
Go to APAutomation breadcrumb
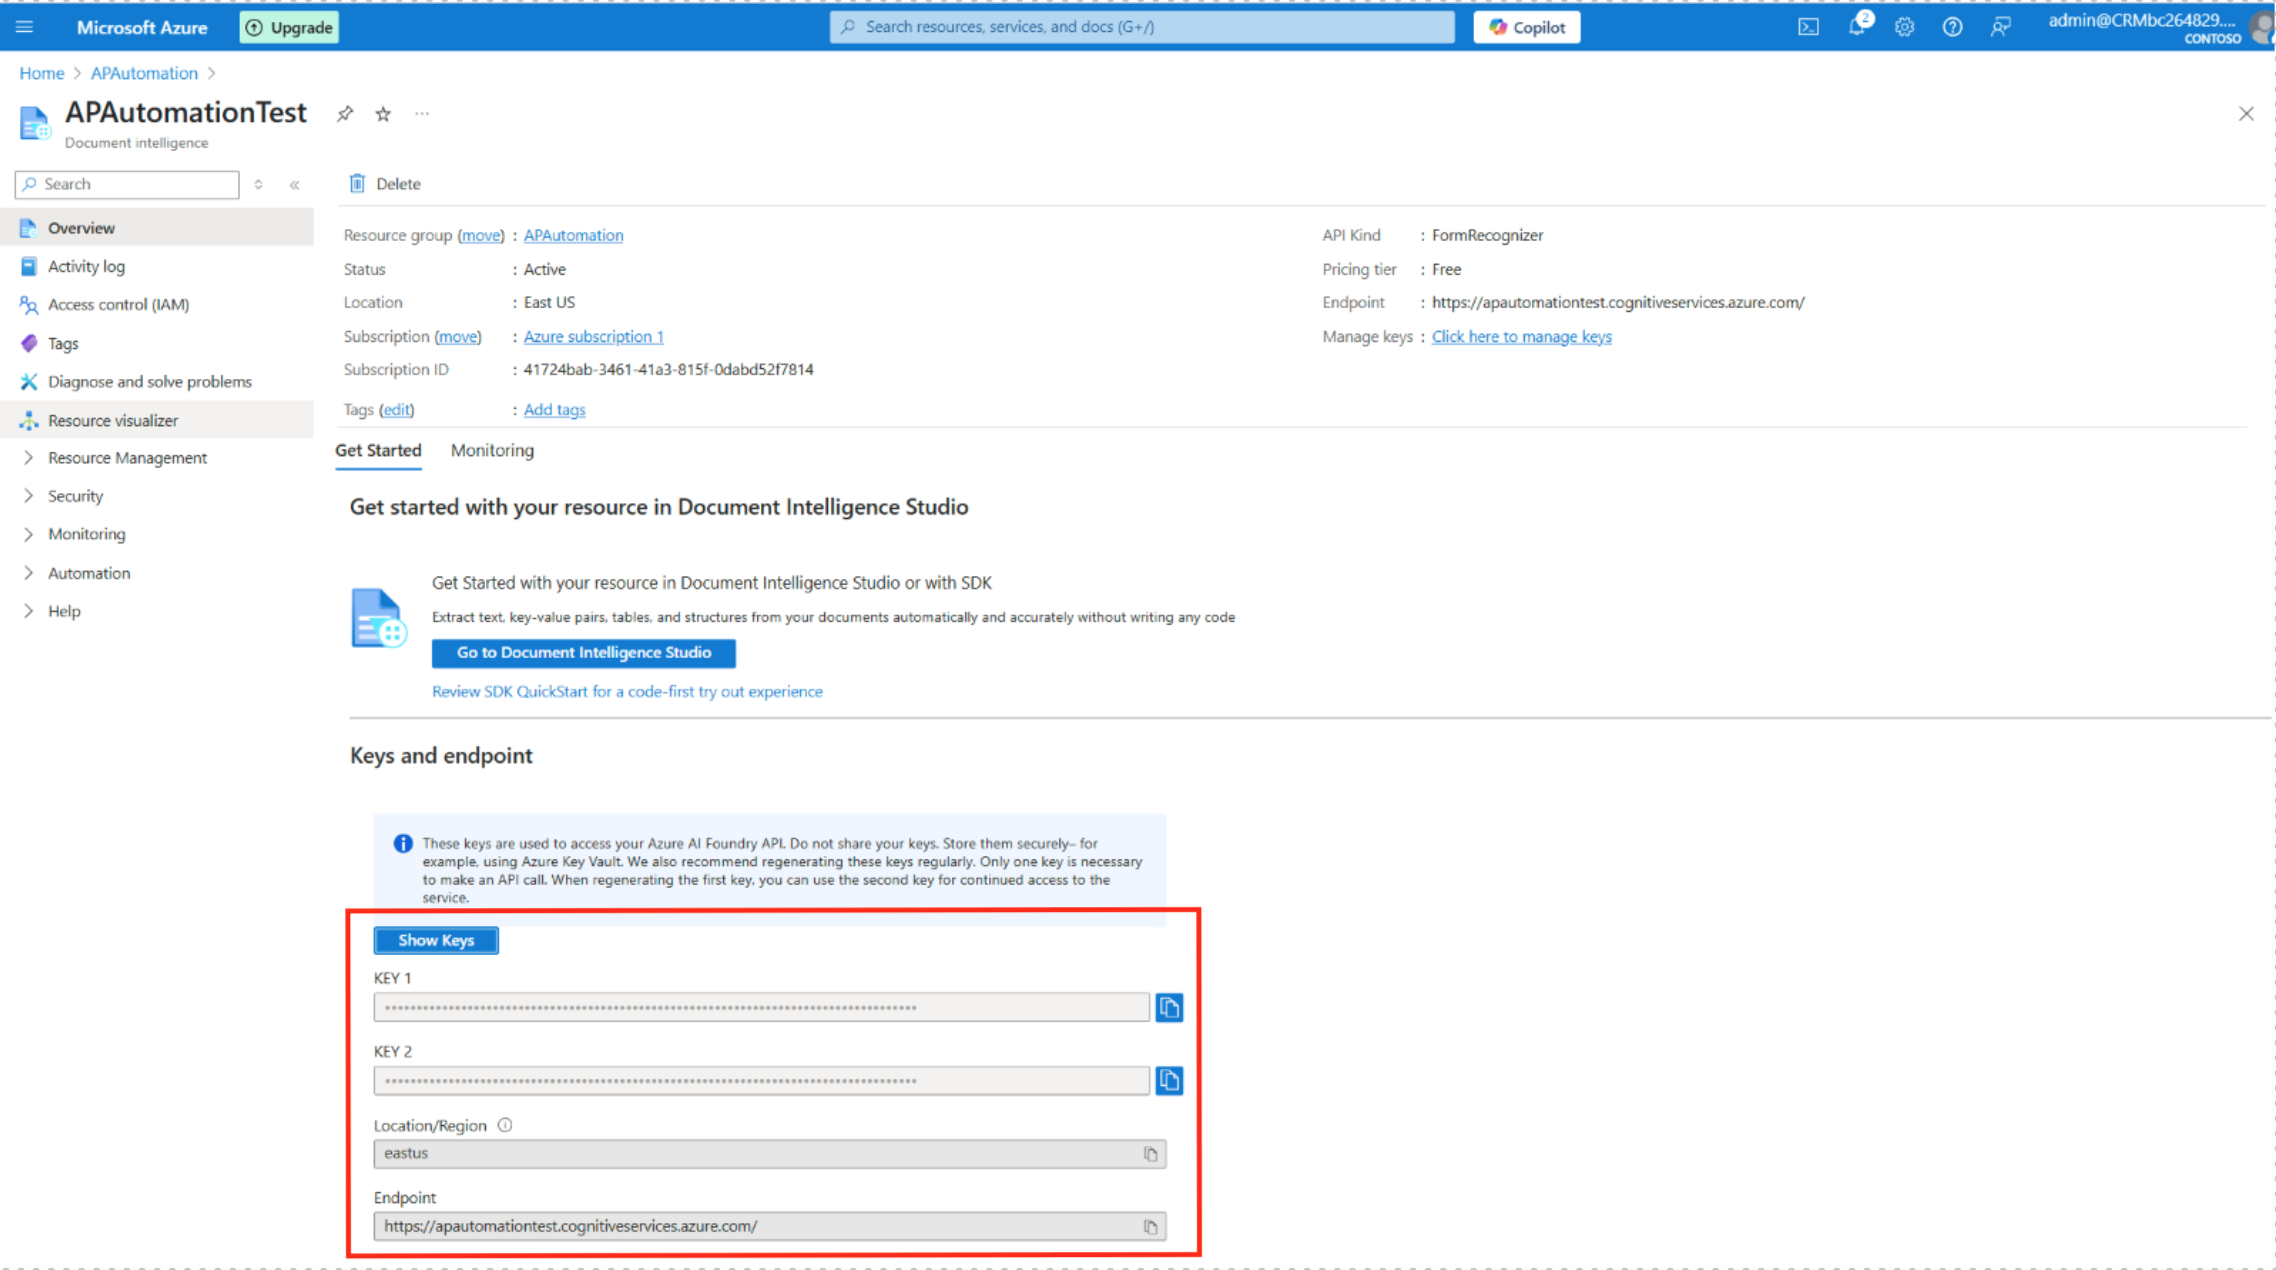coord(144,73)
